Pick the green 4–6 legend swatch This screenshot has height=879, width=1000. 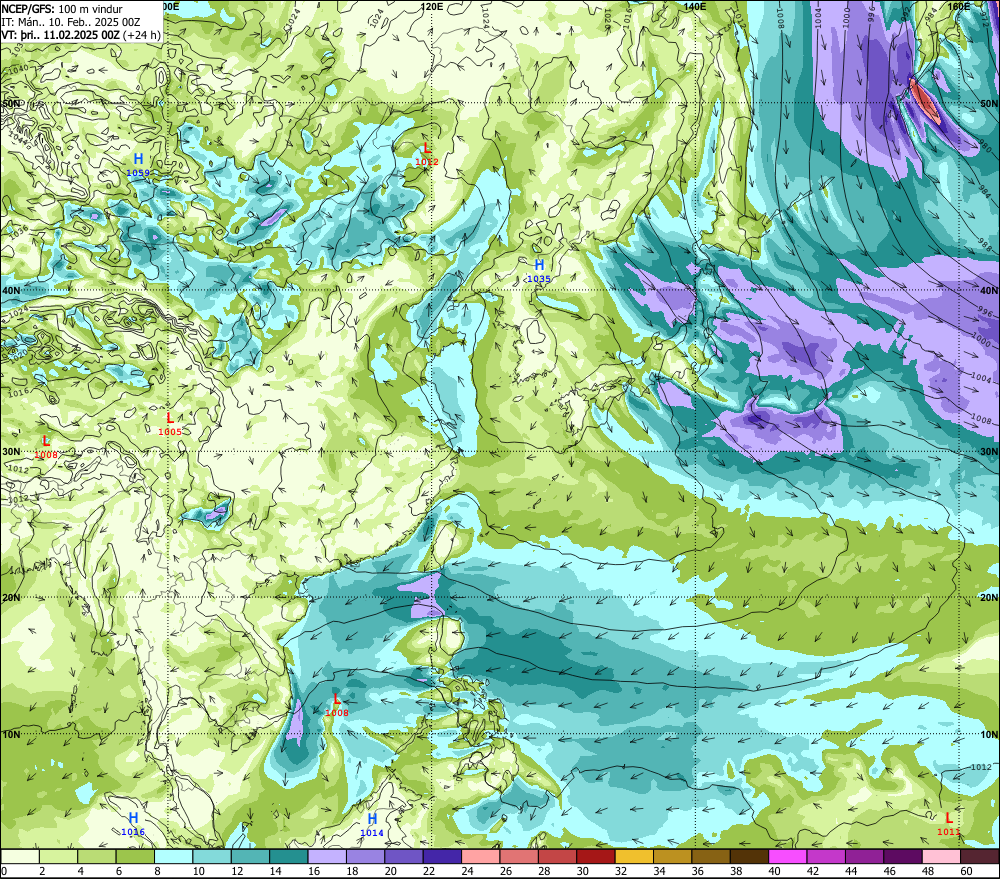coord(97,856)
